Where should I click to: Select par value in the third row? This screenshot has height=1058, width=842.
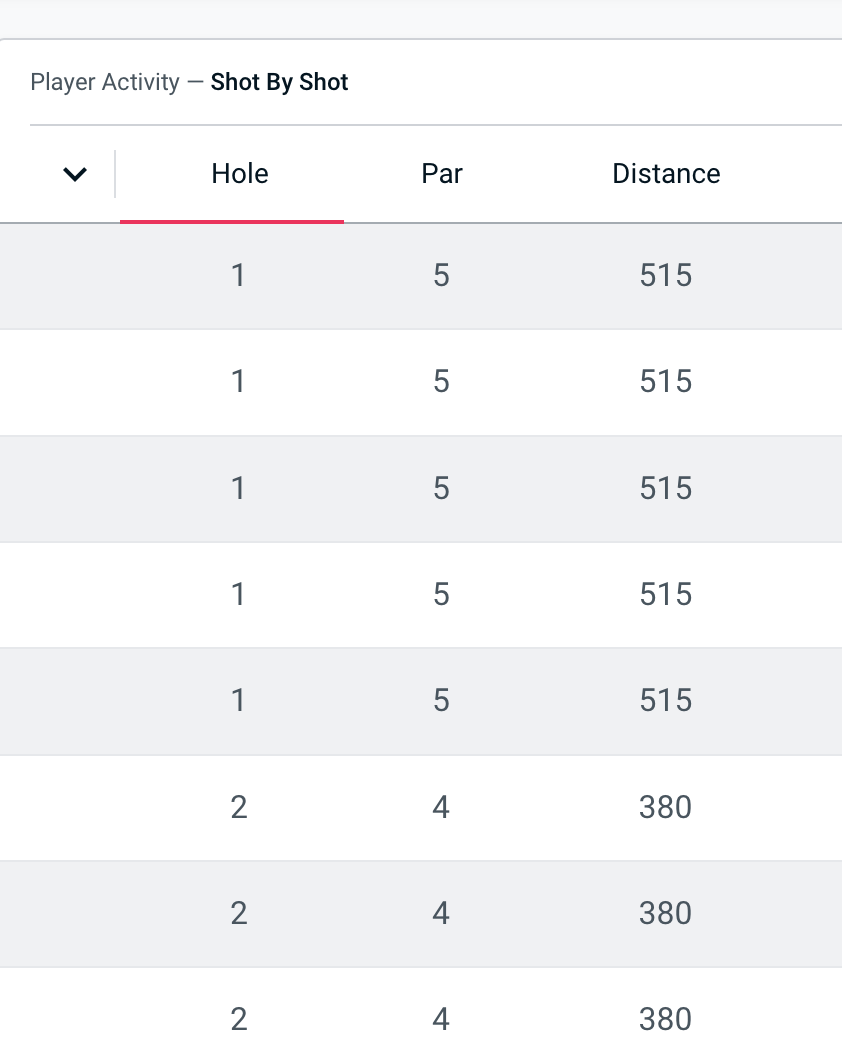tap(441, 489)
